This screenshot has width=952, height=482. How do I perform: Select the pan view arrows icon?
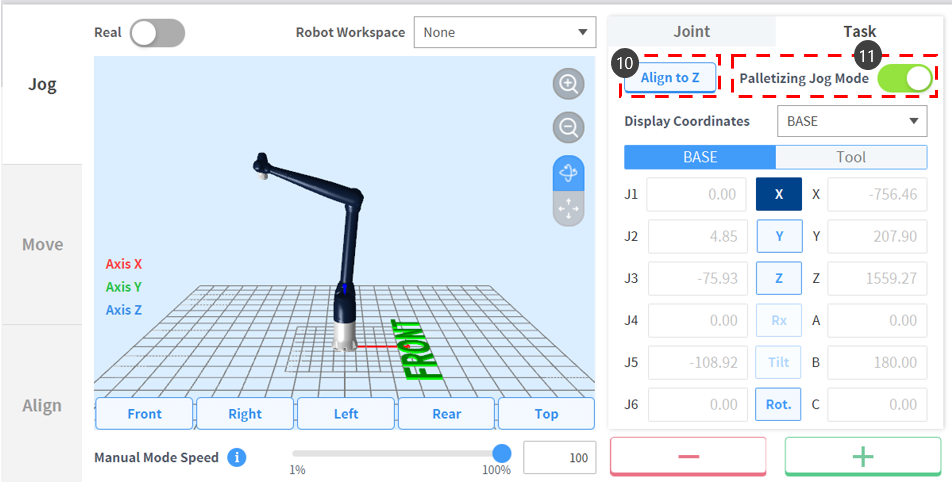[569, 208]
